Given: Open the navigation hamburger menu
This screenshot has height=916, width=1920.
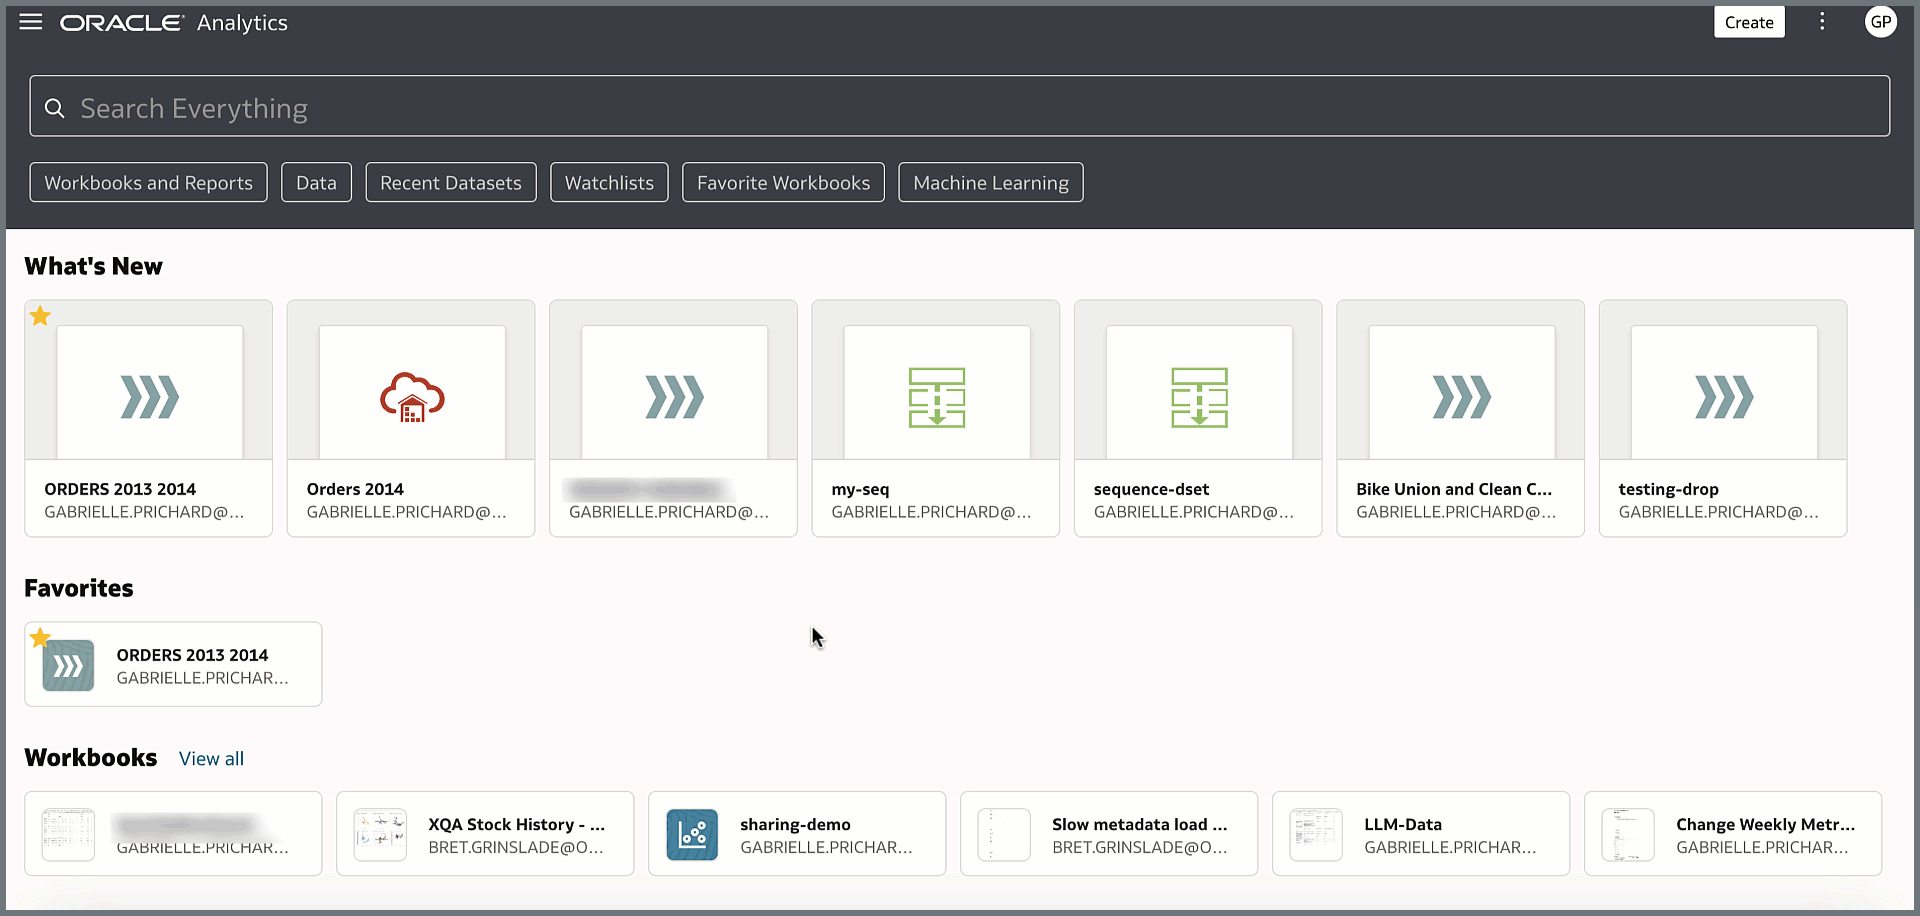Looking at the screenshot, I should click(30, 22).
